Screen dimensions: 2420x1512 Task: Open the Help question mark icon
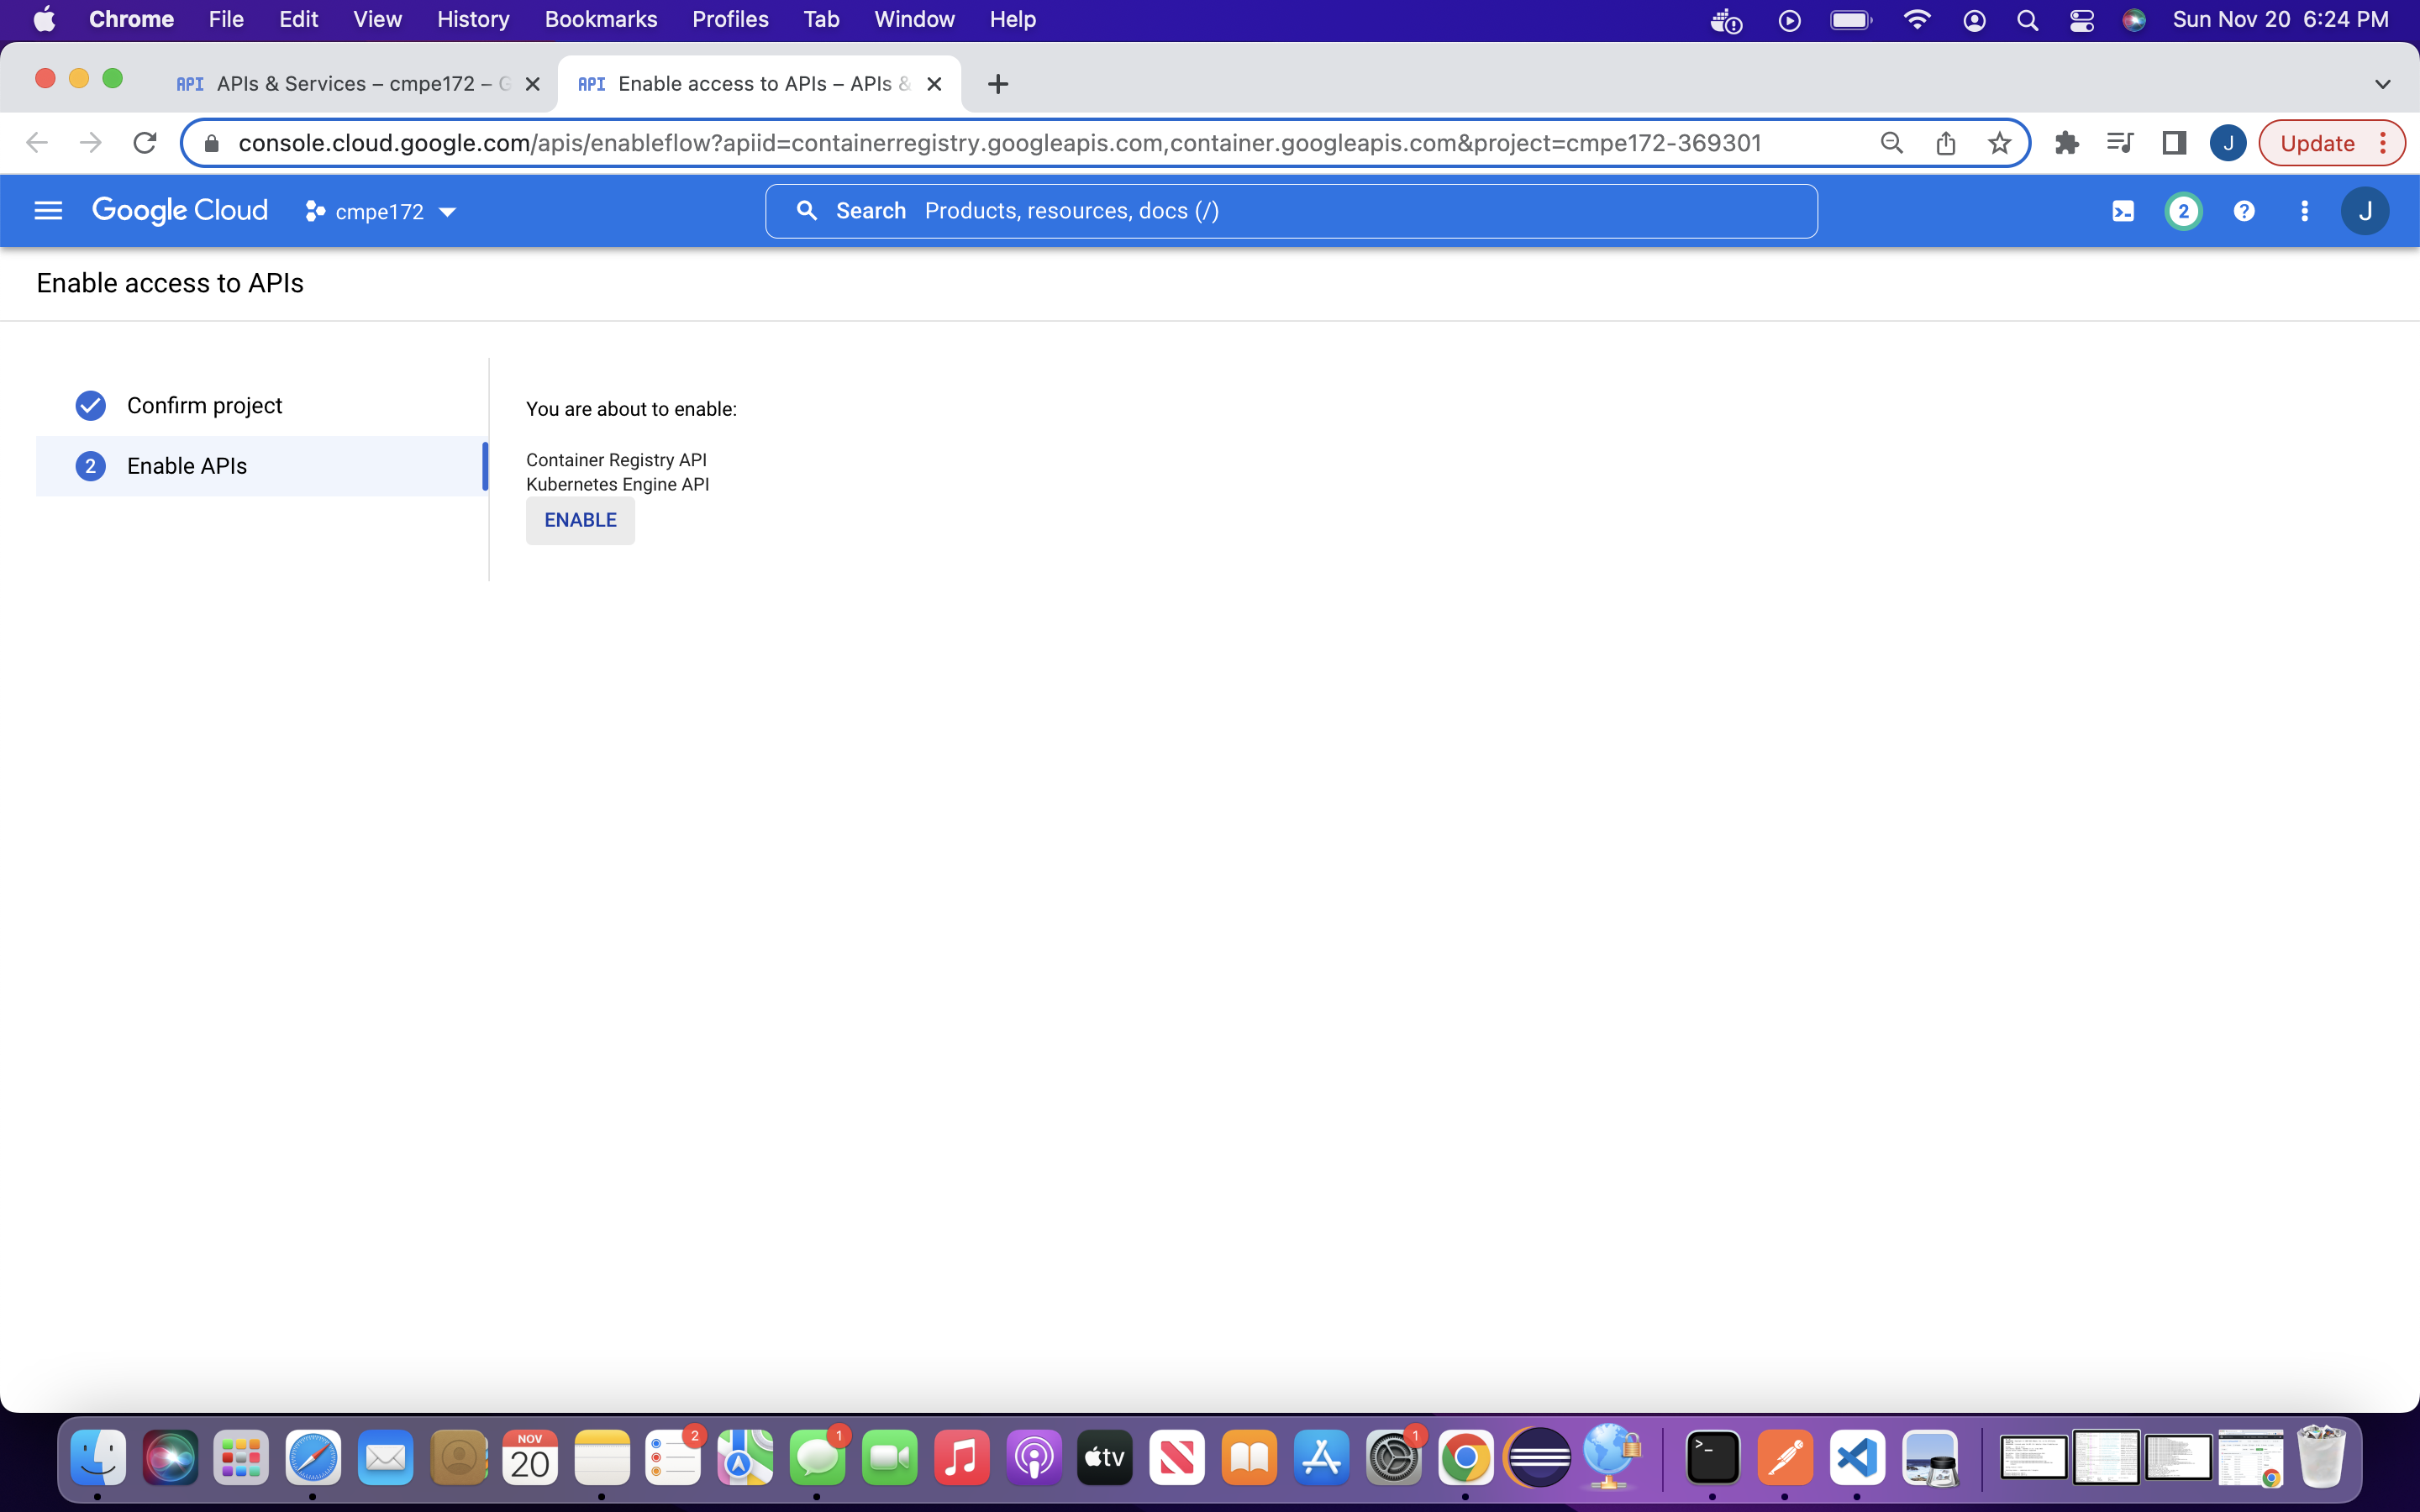click(x=2244, y=211)
